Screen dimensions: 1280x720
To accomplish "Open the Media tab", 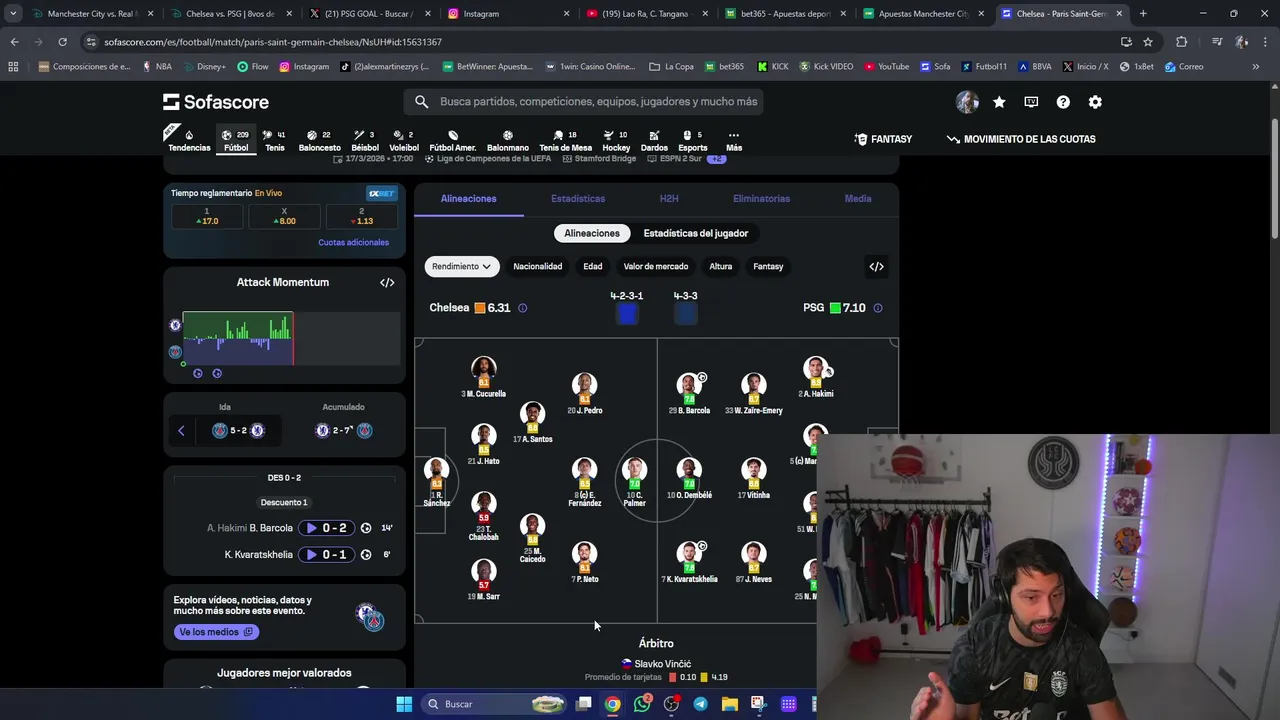I will tap(858, 198).
